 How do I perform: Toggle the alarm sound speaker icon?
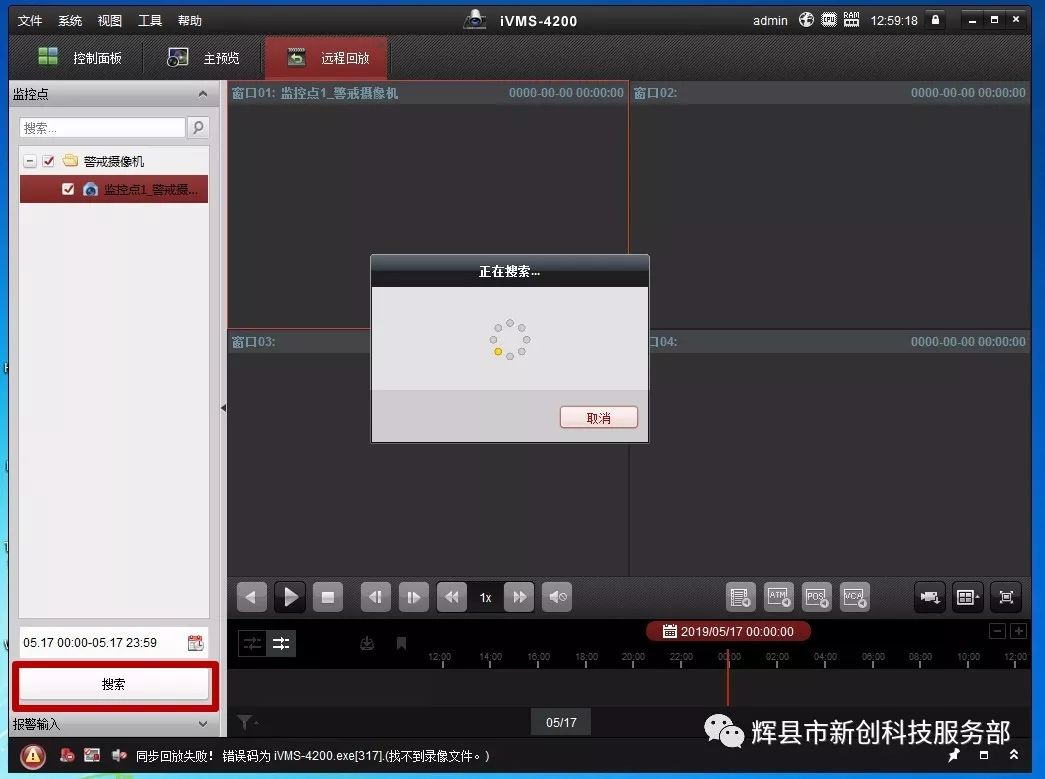(x=119, y=755)
